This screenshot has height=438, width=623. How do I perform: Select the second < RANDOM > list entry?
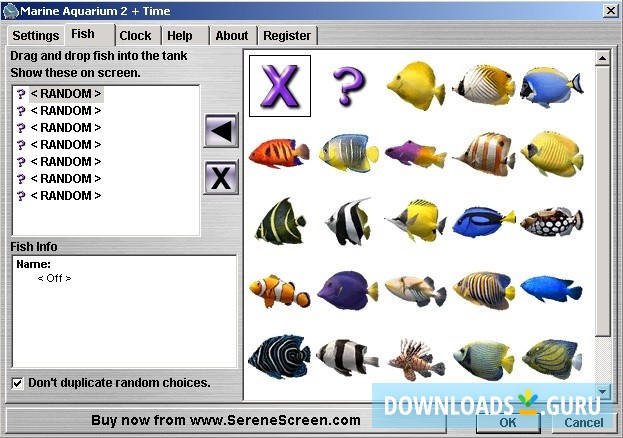click(x=66, y=110)
